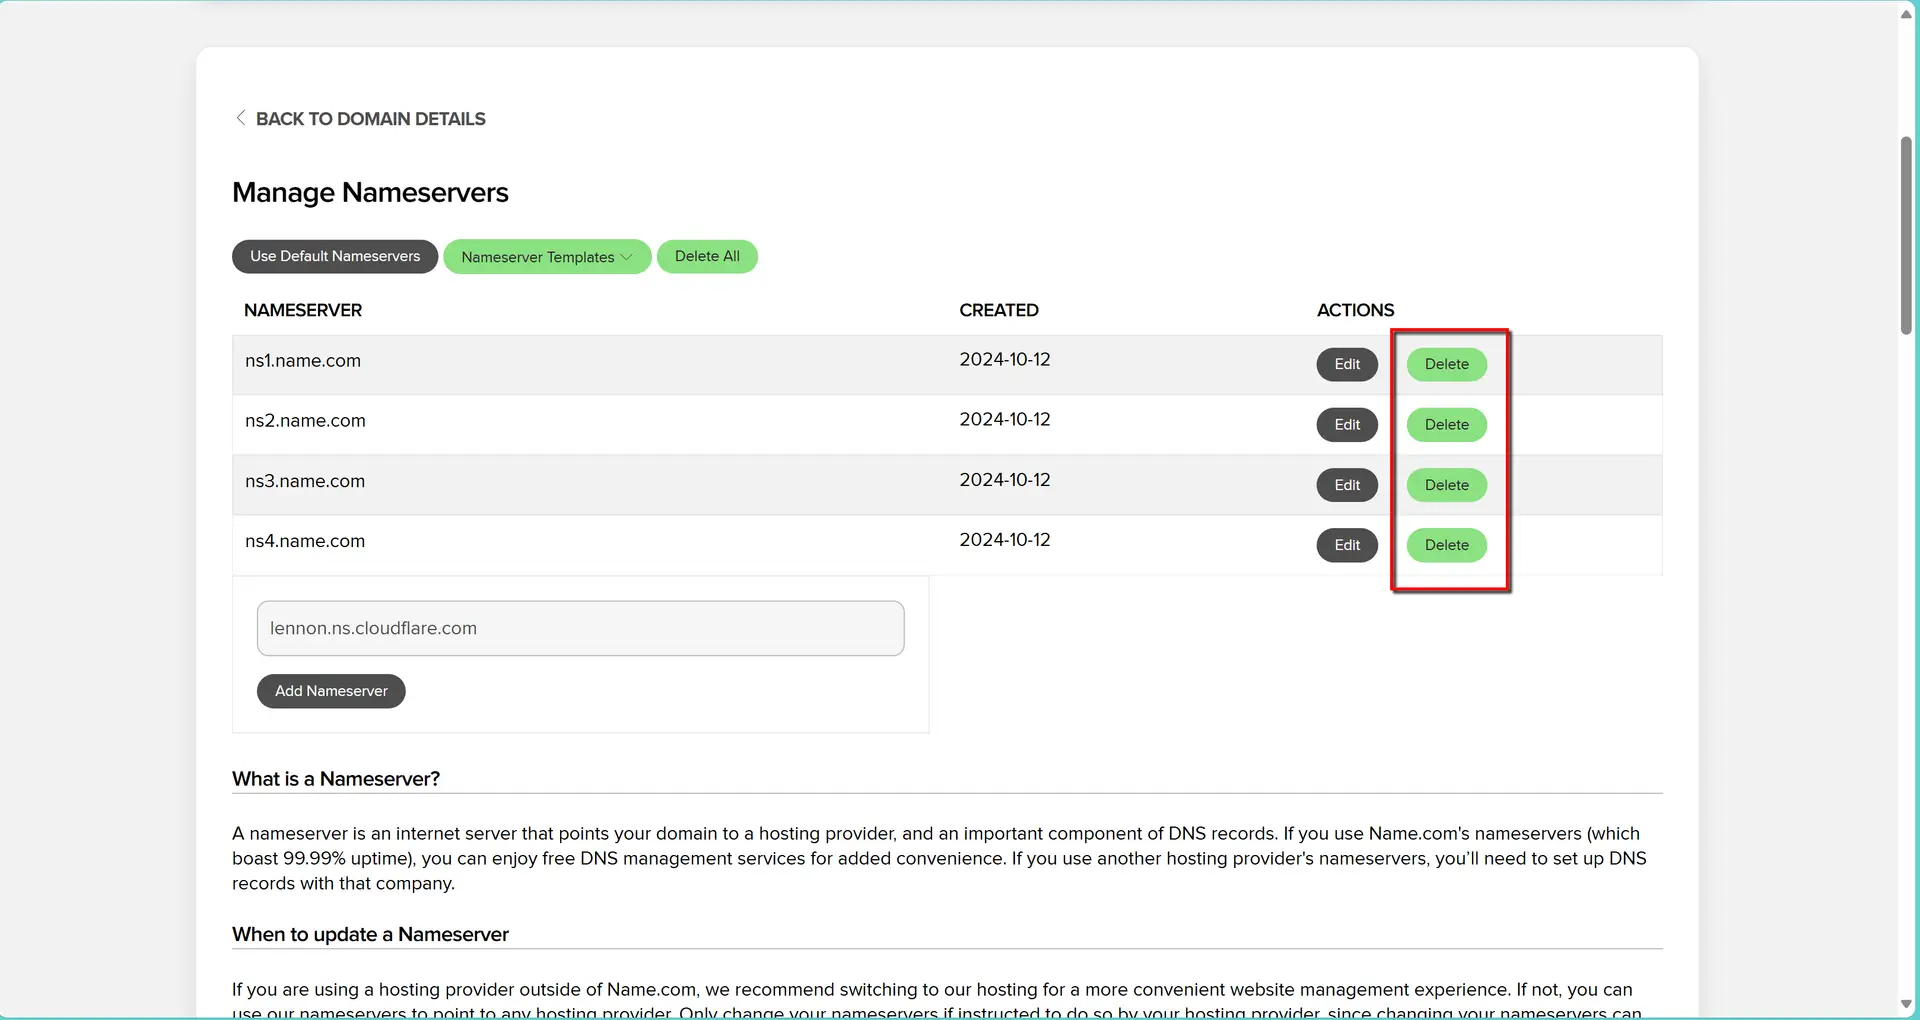Click Add Nameserver
Screen dimensions: 1920x1020
(x=330, y=690)
